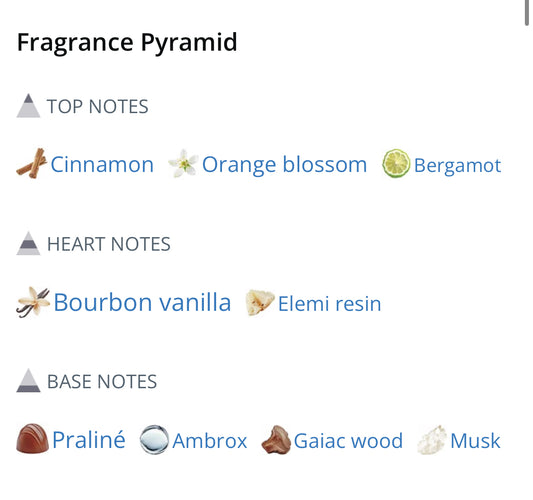The image size is (533, 500).
Task: Click the cinnamon sticks icon
Action: tap(32, 163)
